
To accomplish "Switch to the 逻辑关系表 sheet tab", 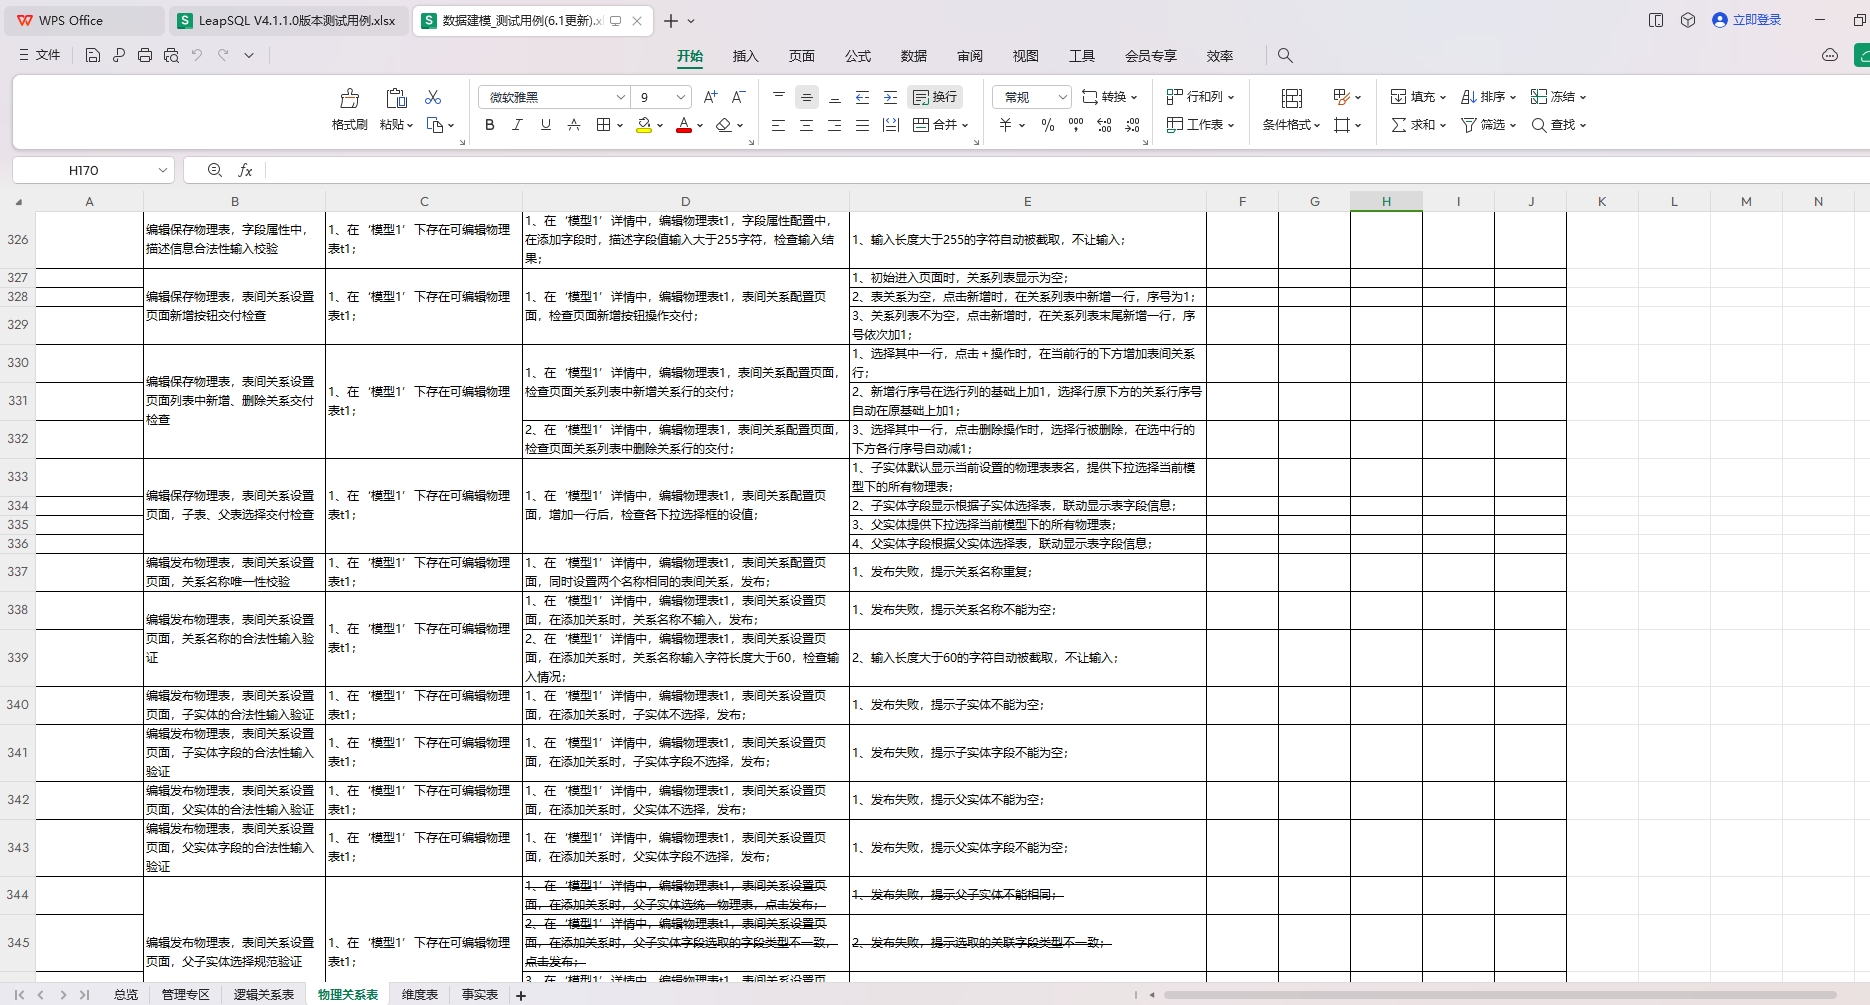I will click(x=264, y=994).
